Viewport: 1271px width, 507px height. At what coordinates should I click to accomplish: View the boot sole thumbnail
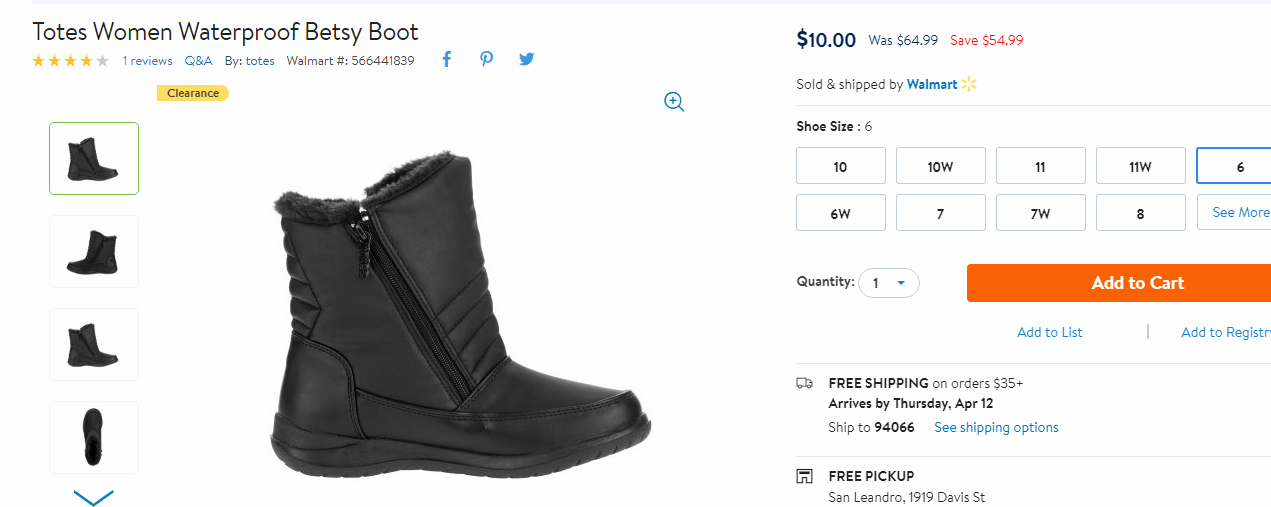click(94, 437)
